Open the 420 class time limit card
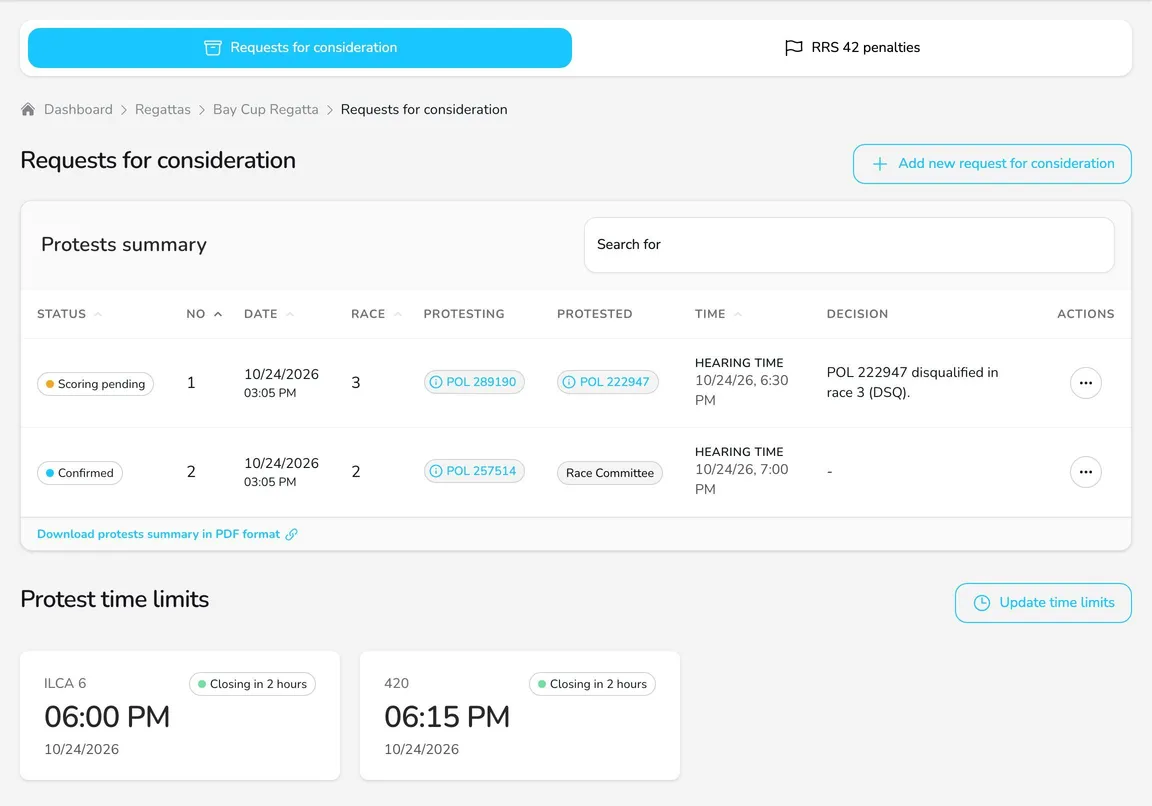 pyautogui.click(x=520, y=716)
